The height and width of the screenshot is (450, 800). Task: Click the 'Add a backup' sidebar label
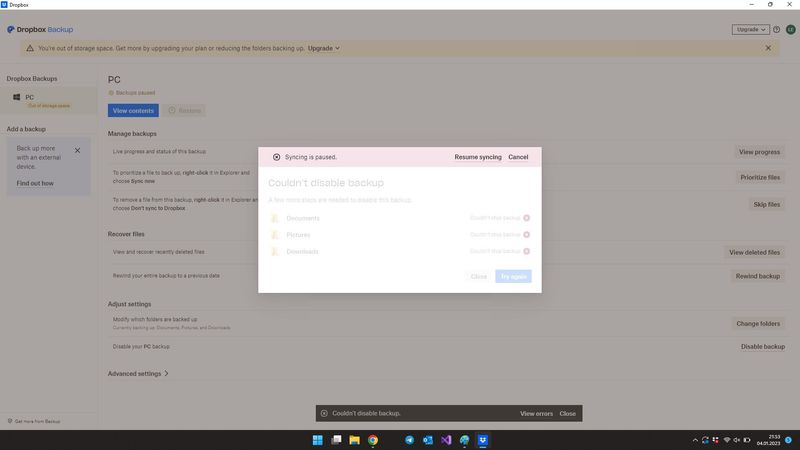coord(26,129)
